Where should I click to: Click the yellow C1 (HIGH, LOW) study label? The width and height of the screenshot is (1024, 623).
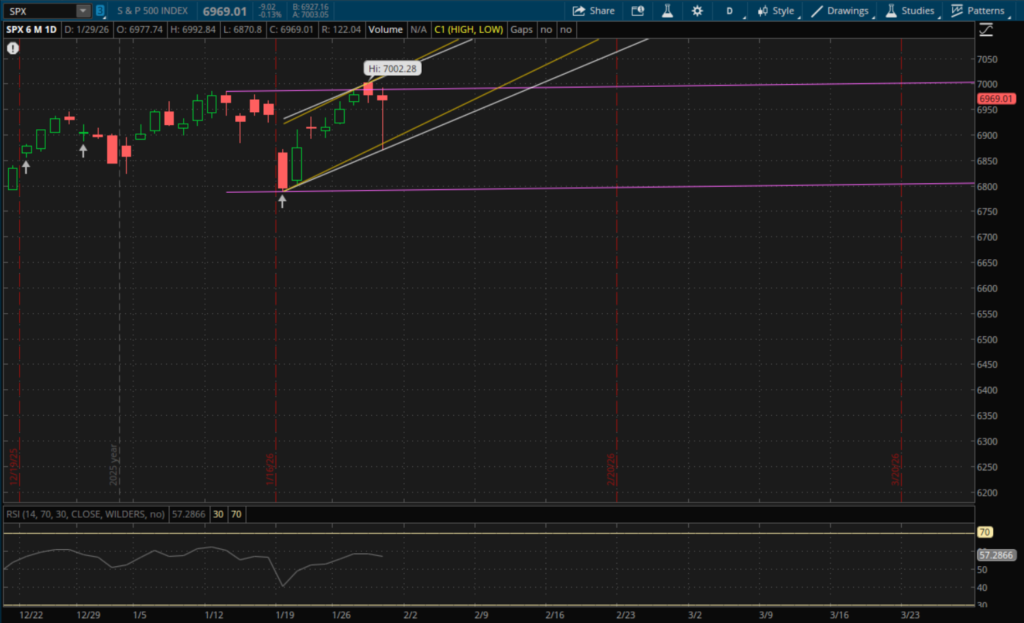(468, 30)
